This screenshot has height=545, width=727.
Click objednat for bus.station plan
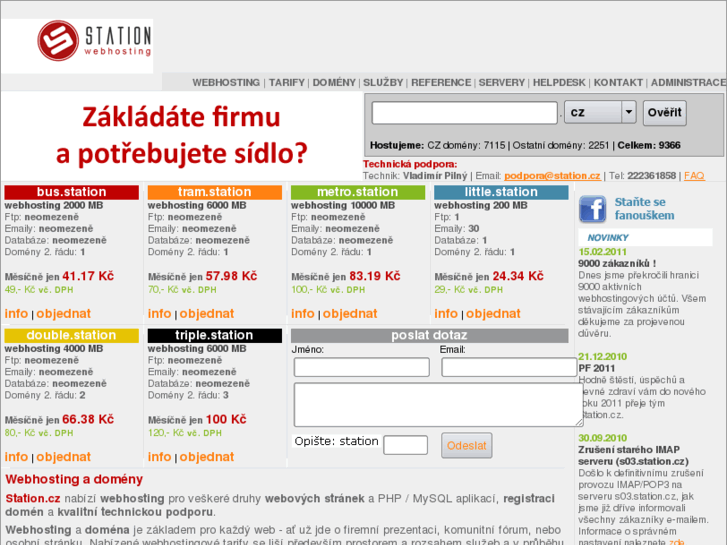[64, 314]
